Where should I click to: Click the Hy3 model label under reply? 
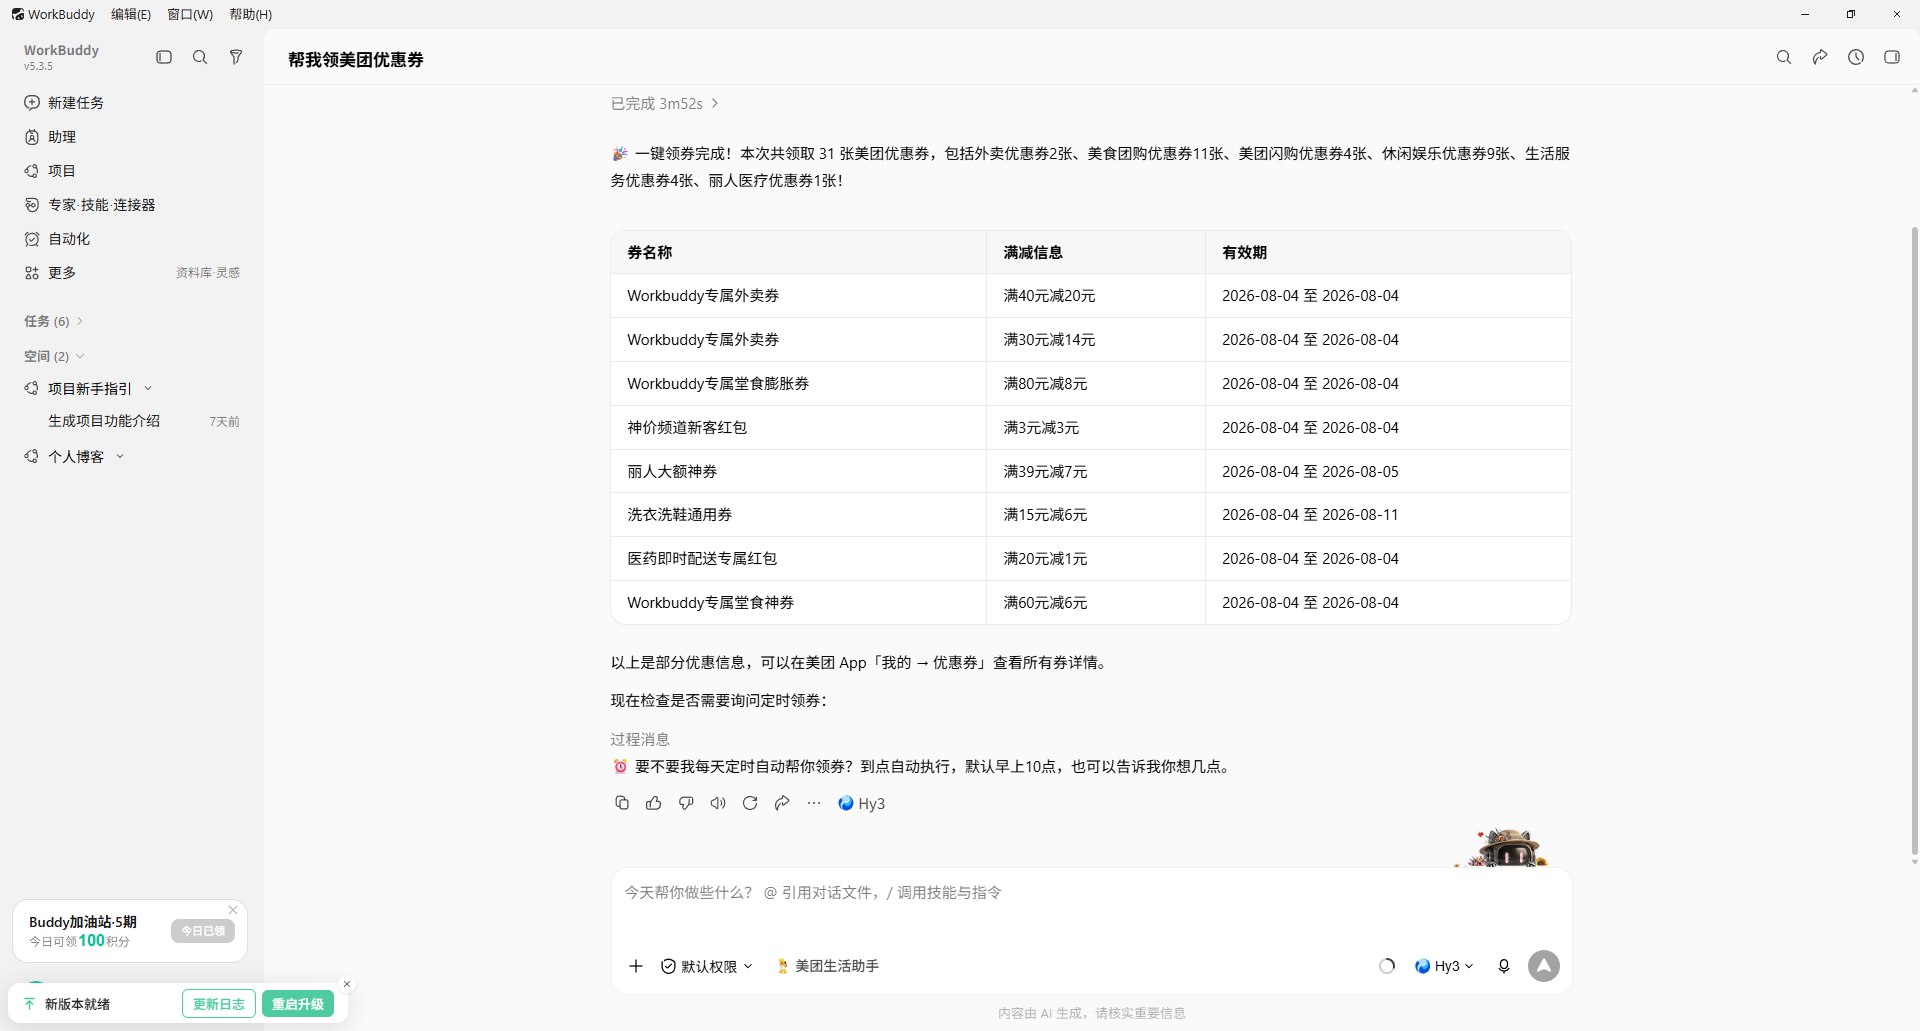862,803
